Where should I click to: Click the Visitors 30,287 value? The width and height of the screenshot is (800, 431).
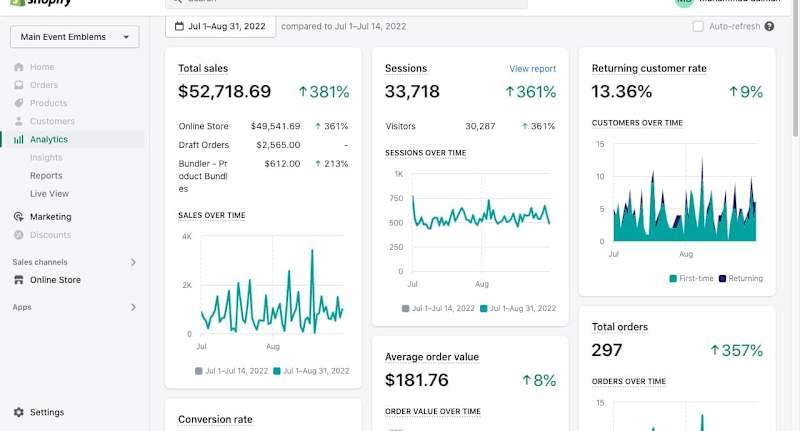coord(480,126)
